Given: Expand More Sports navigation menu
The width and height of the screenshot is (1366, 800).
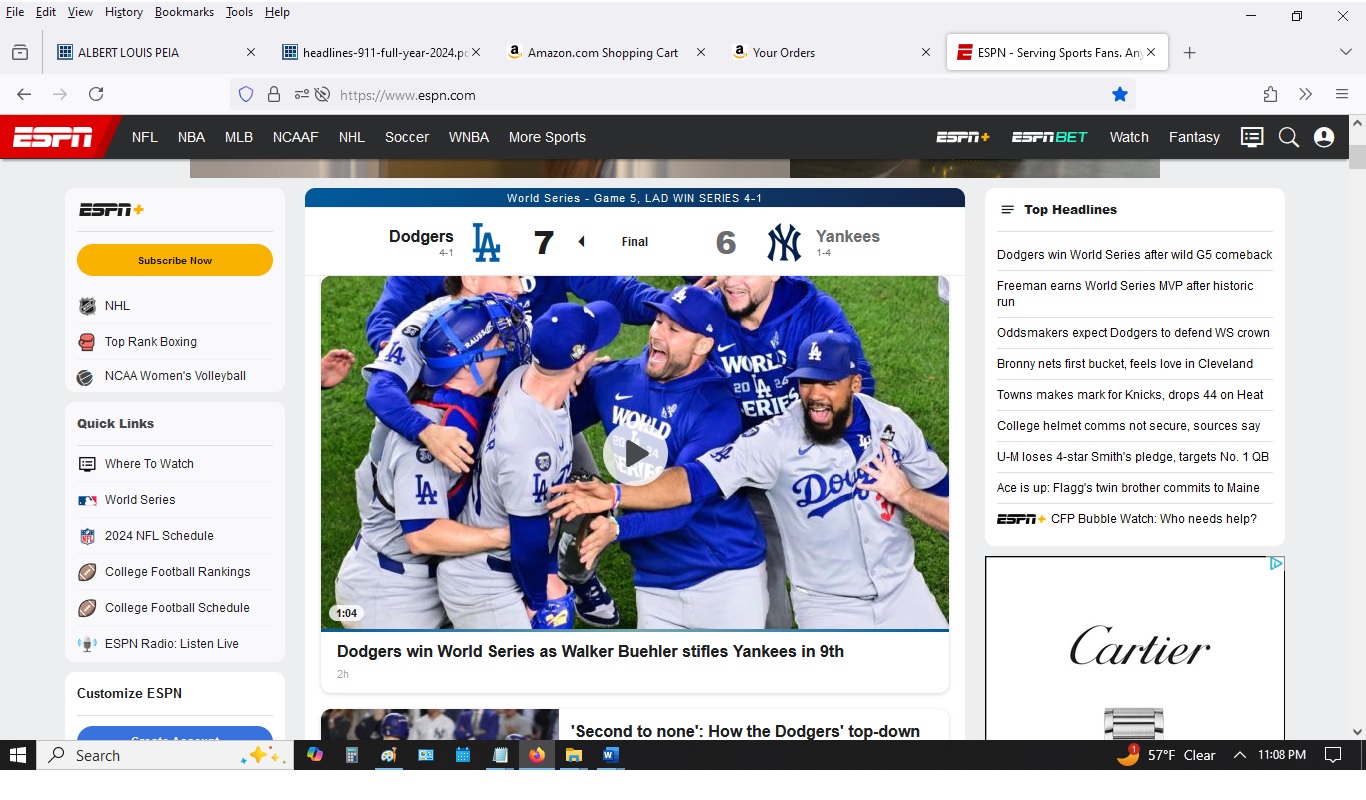Looking at the screenshot, I should pos(547,138).
